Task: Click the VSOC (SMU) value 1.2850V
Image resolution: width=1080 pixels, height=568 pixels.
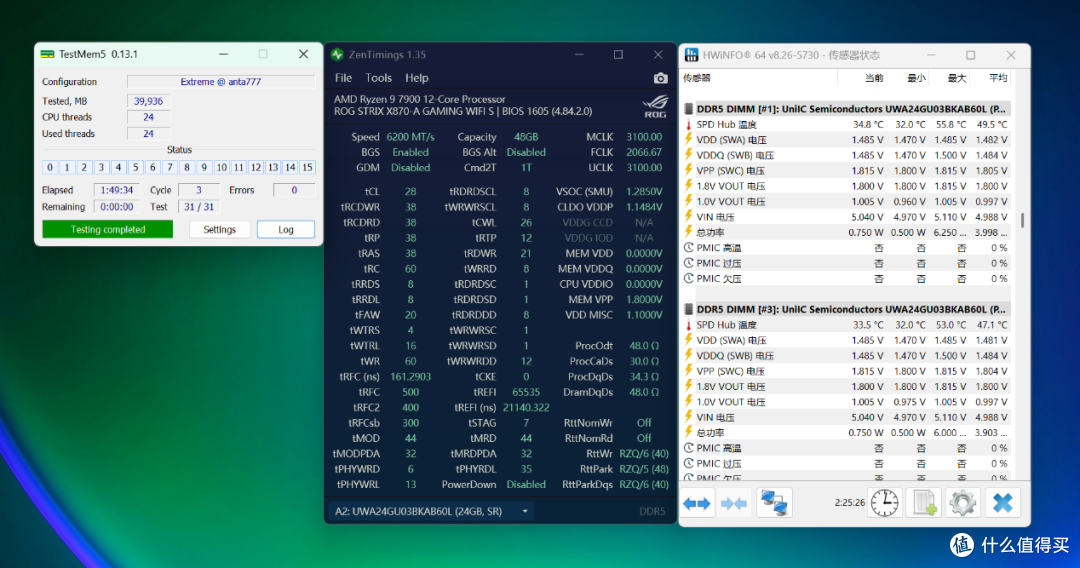Action: coord(643,191)
